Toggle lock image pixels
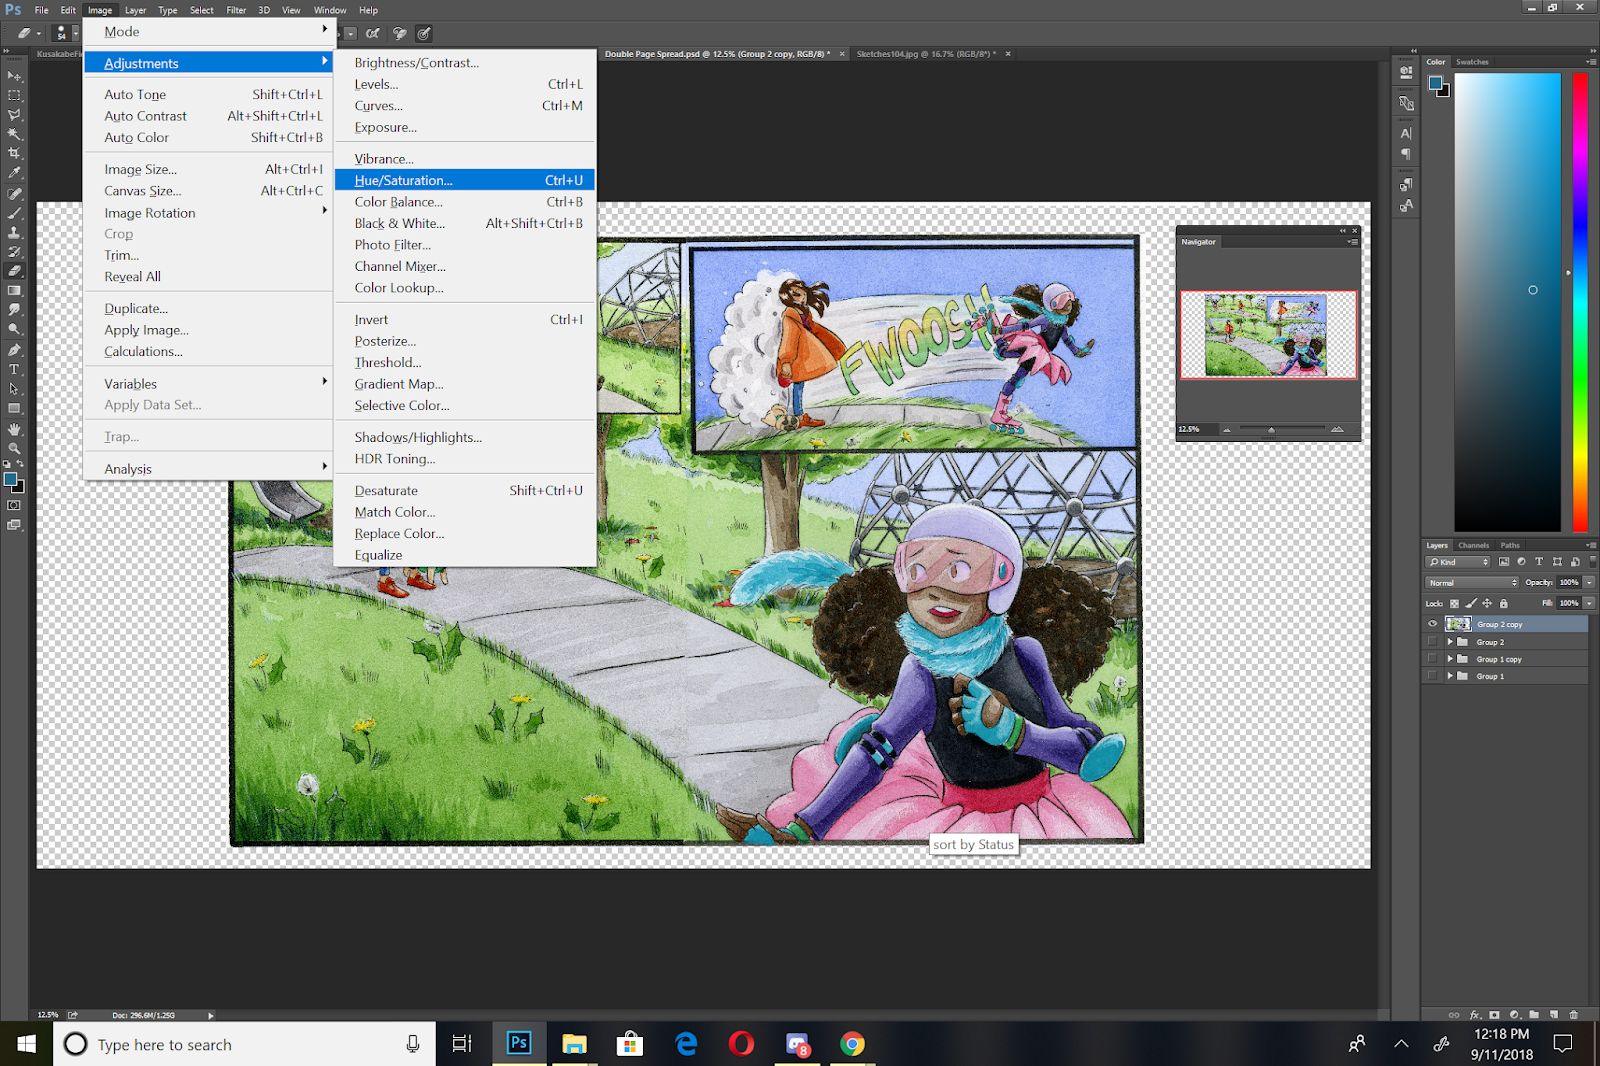This screenshot has width=1600, height=1066. click(1471, 603)
